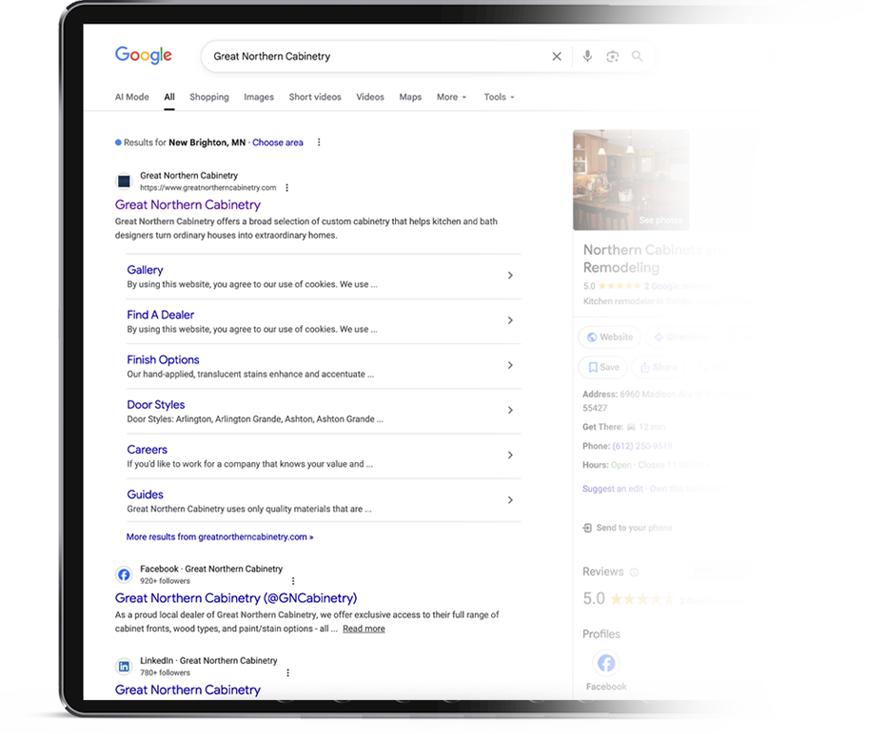Open Google Lens image search icon
The width and height of the screenshot is (869, 734).
coord(612,56)
